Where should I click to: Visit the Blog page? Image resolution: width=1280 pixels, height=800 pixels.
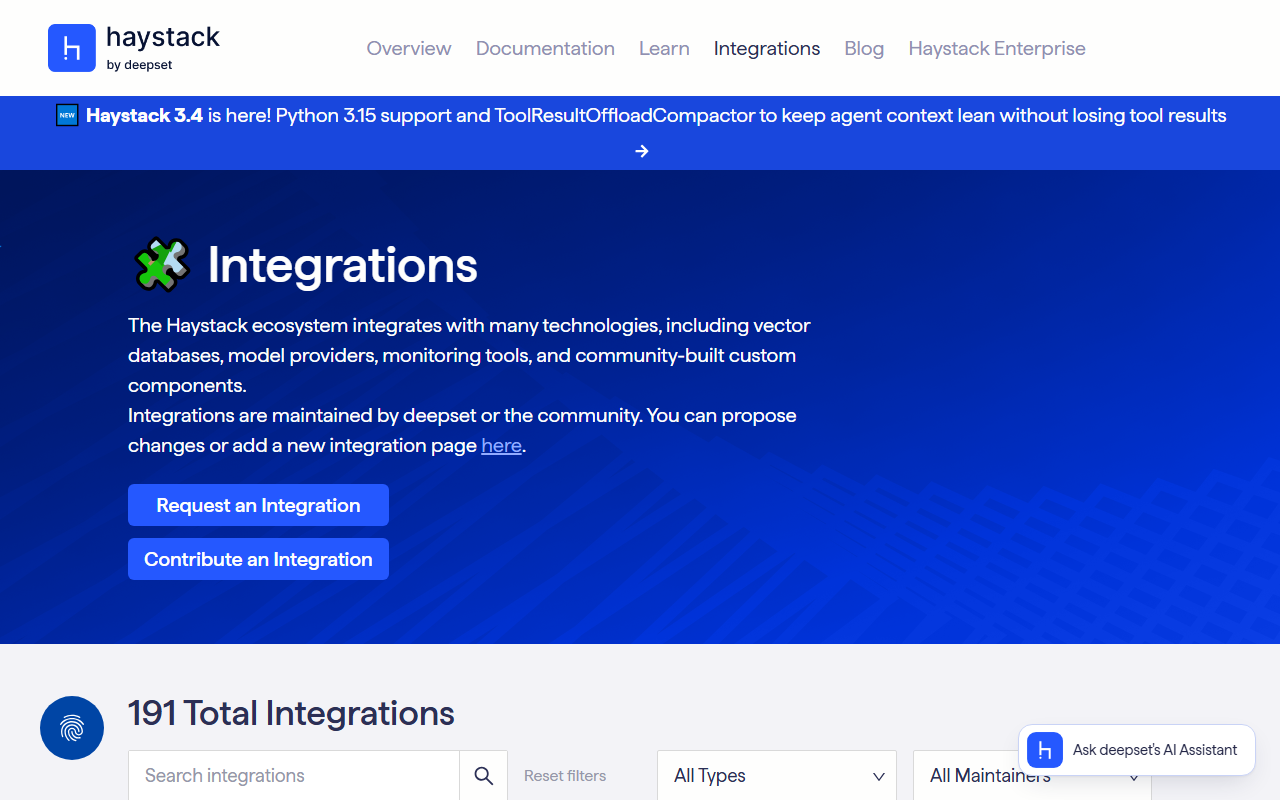coord(864,48)
